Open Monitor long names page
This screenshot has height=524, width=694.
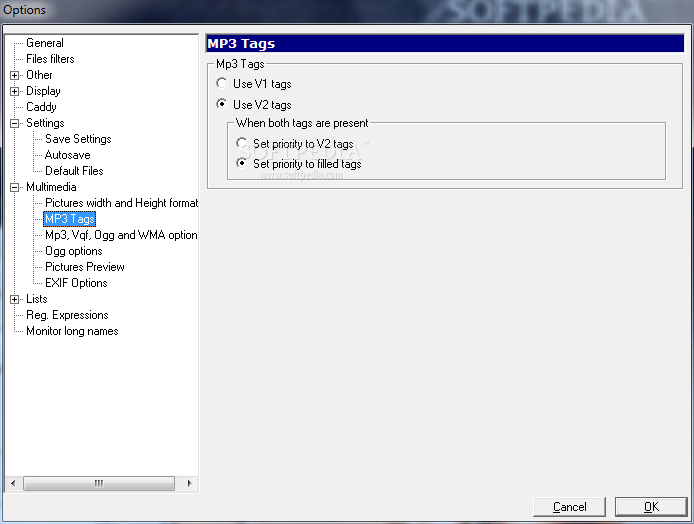(72, 331)
